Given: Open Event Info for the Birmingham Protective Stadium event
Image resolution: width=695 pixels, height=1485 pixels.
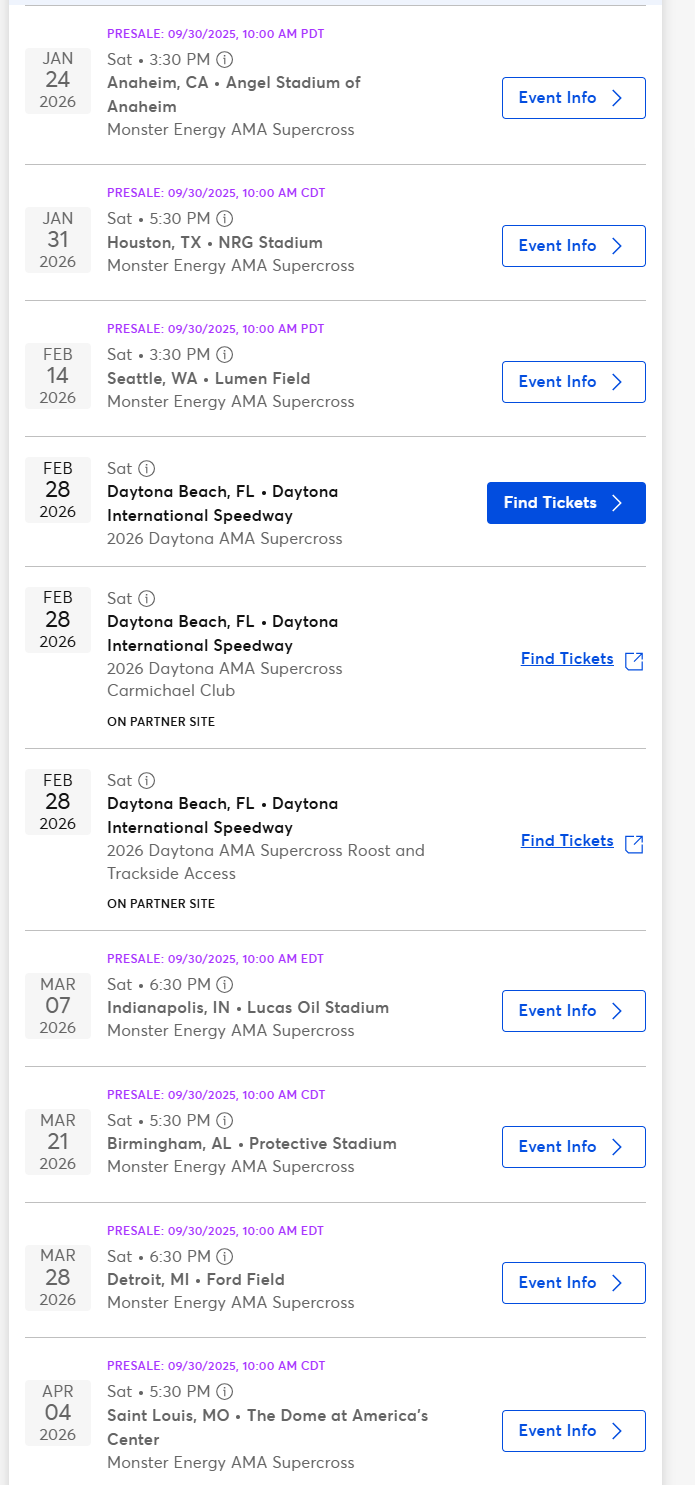Looking at the screenshot, I should [573, 1147].
